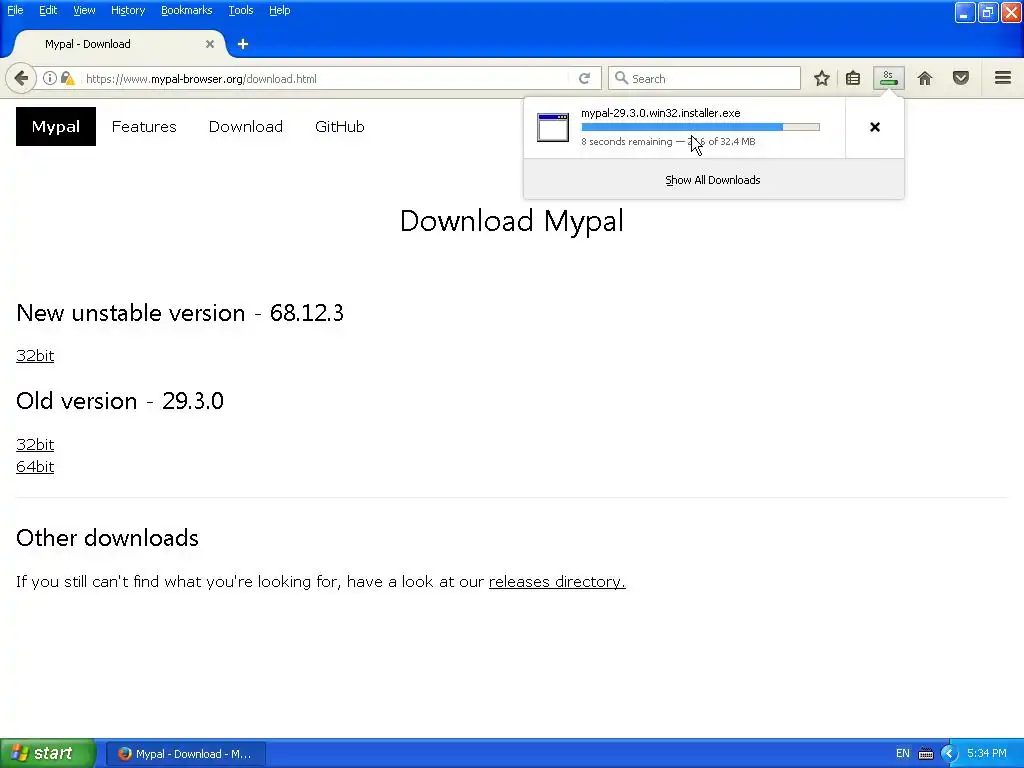The width and height of the screenshot is (1024, 768).
Task: Show bookmarks list icon in toolbar
Action: click(853, 78)
